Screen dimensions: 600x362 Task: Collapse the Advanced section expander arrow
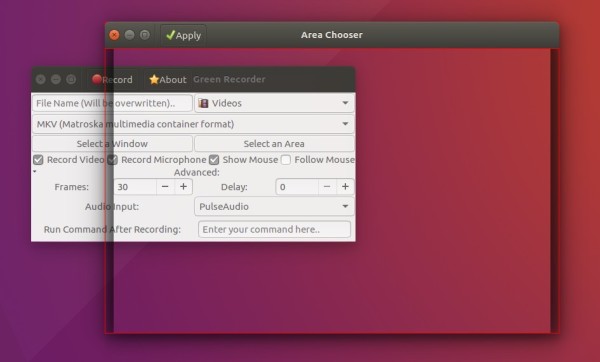35,171
